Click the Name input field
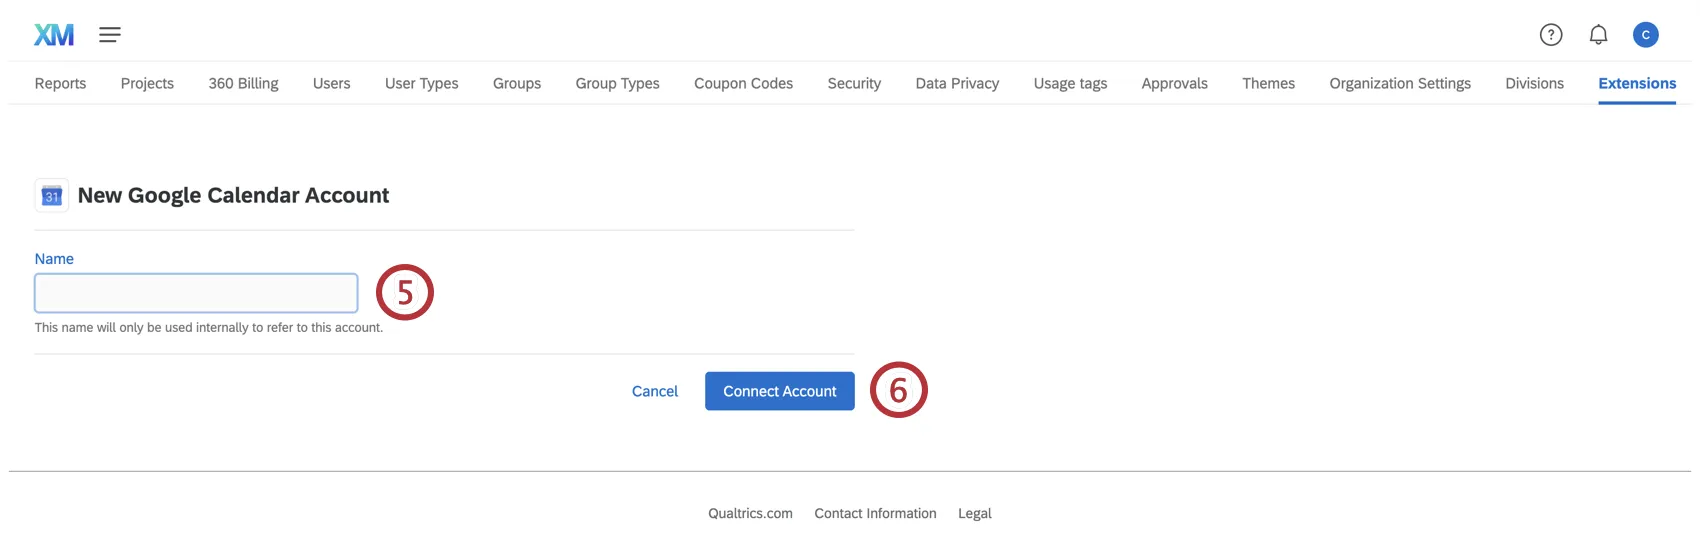Screen dimensions: 1700x534 (196, 293)
